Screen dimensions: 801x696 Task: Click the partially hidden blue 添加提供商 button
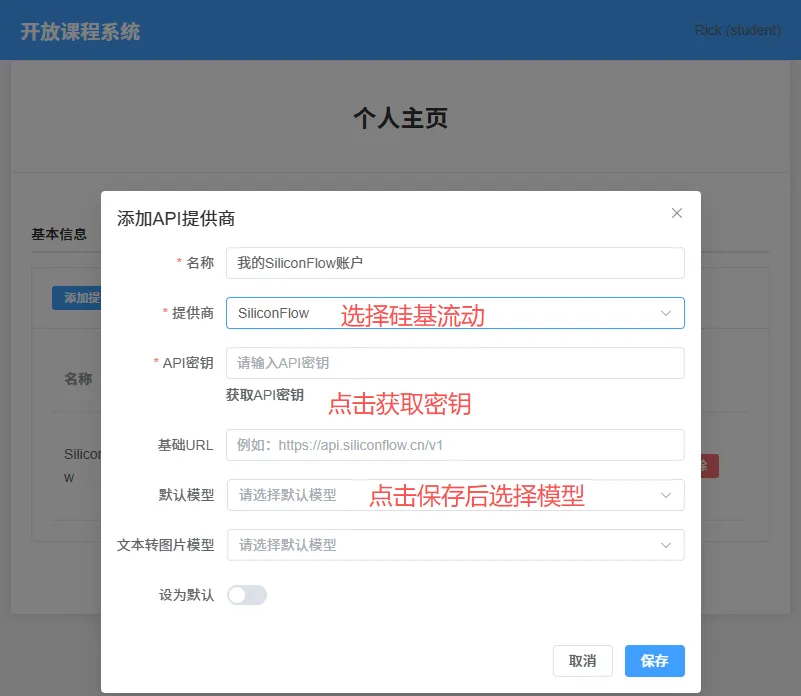click(x=77, y=298)
